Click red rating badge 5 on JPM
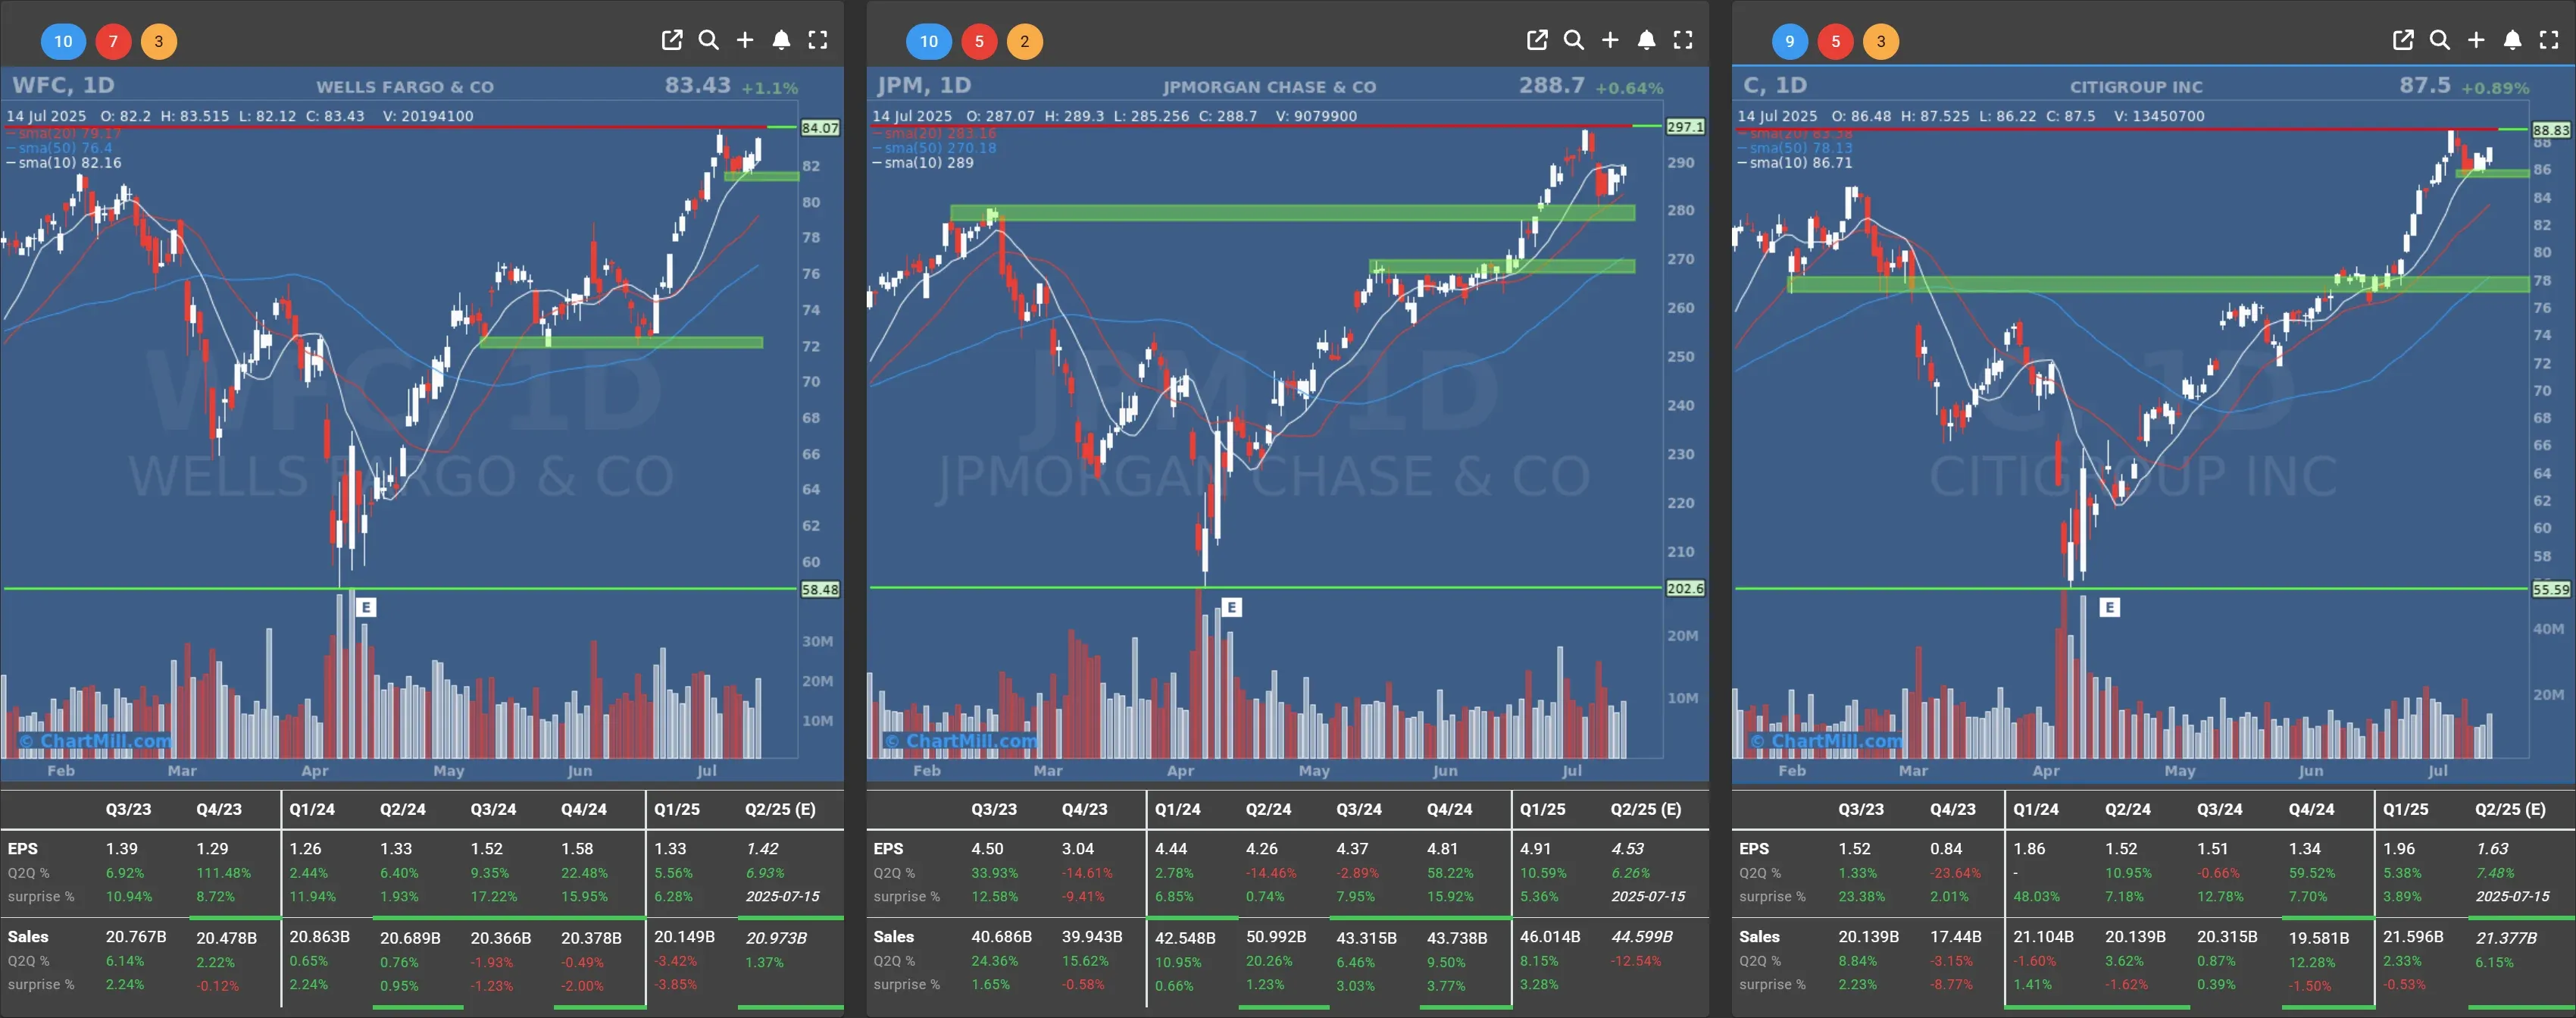The height and width of the screenshot is (1018, 2576). 979,41
